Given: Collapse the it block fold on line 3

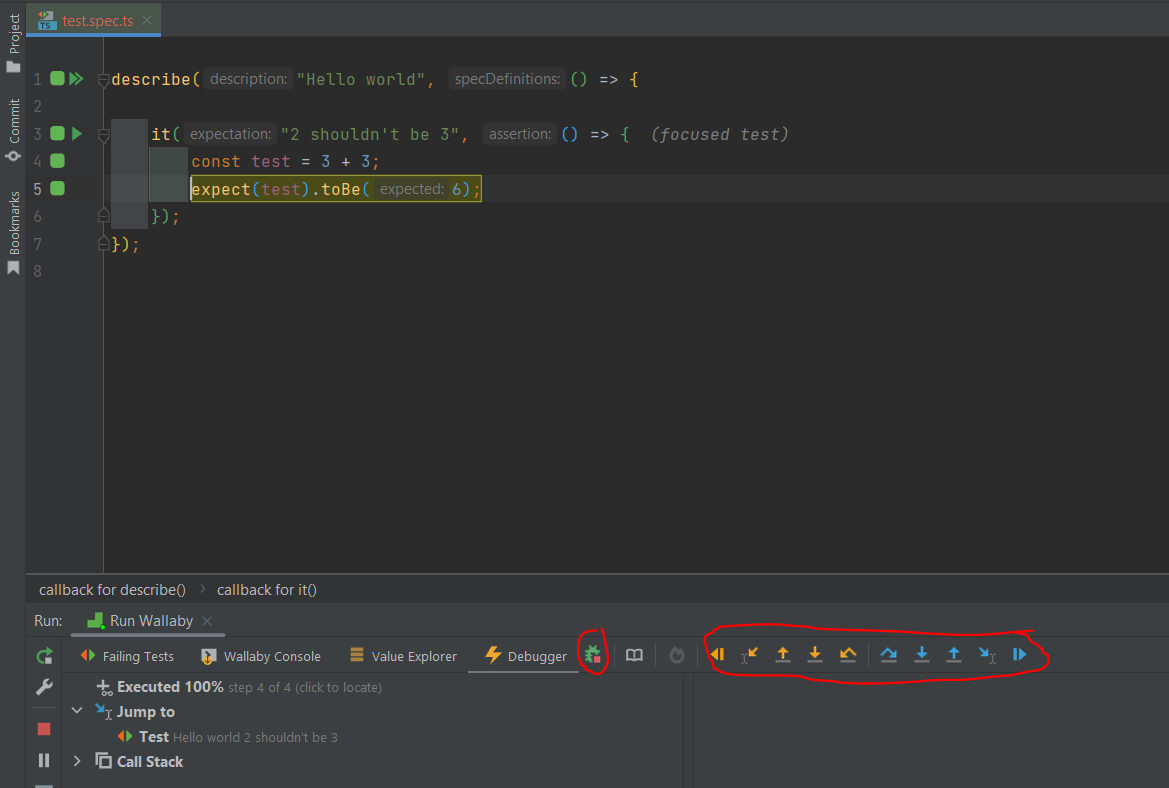Looking at the screenshot, I should pos(104,135).
